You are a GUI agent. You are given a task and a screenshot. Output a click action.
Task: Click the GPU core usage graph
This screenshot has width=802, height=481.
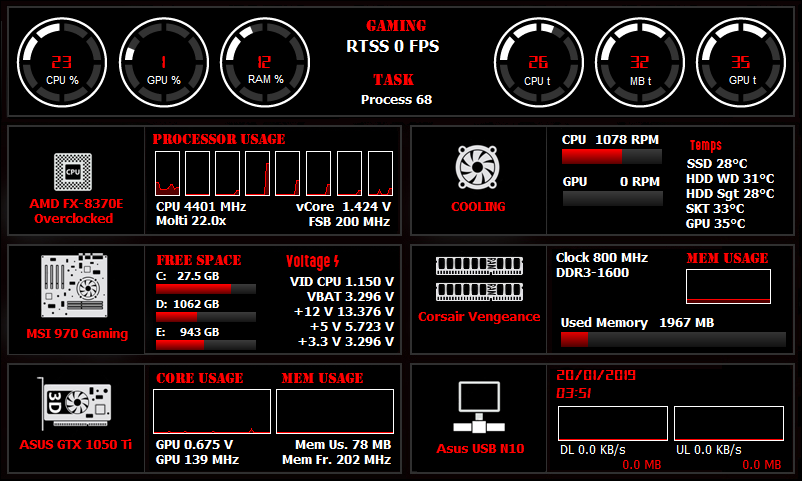[211, 411]
